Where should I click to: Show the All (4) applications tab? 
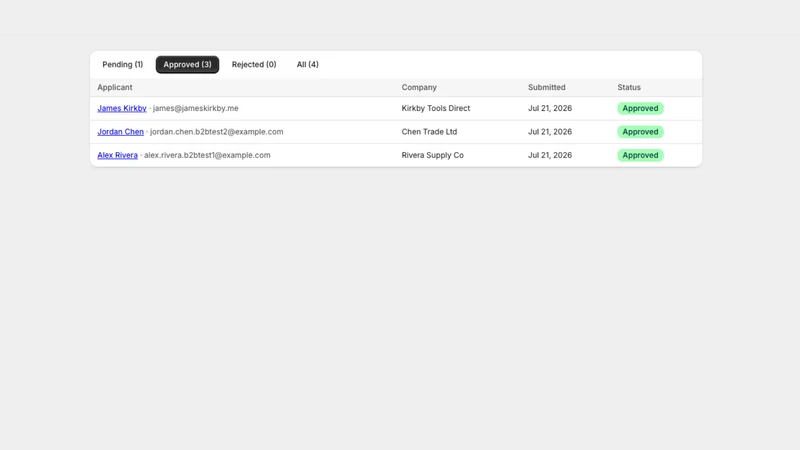[x=308, y=64]
